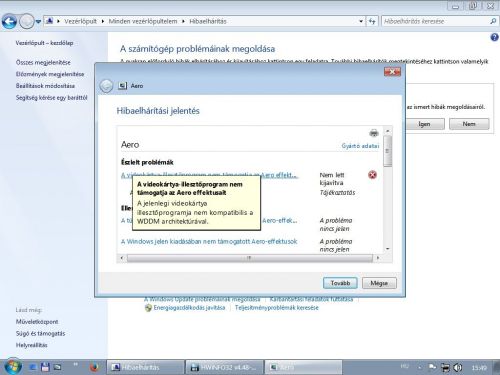Open Vezérlőpult – kezdőlap link
Screen dimensions: 500x375
click(44, 43)
